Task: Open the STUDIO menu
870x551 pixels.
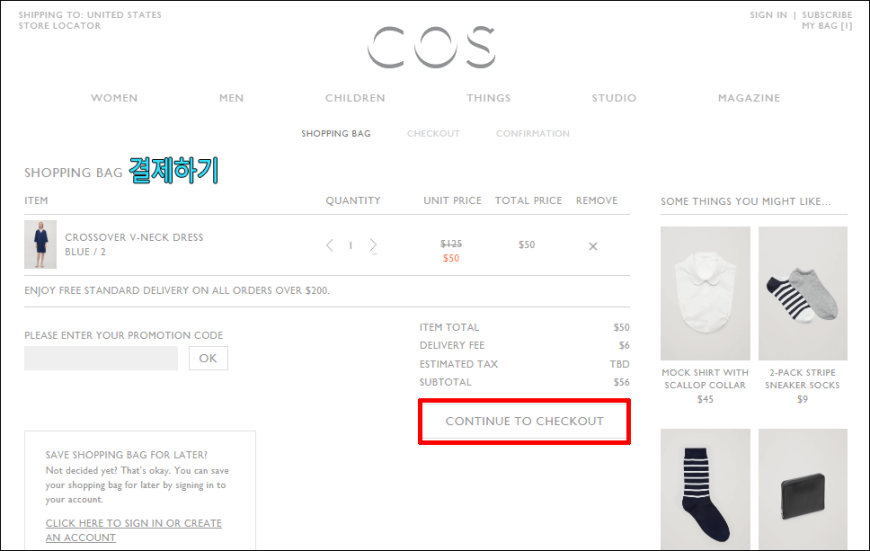Action: click(614, 98)
